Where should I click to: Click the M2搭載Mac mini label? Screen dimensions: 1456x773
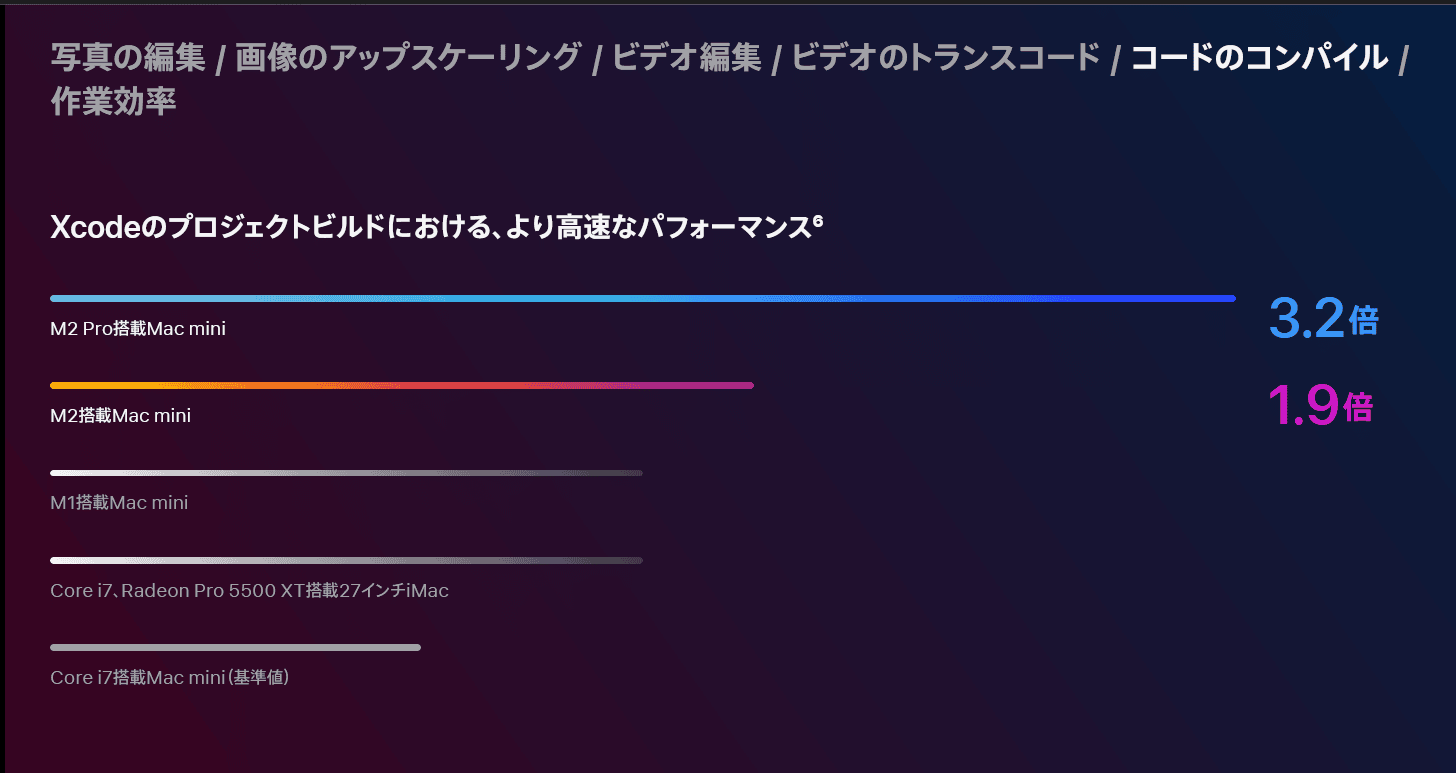click(x=120, y=415)
